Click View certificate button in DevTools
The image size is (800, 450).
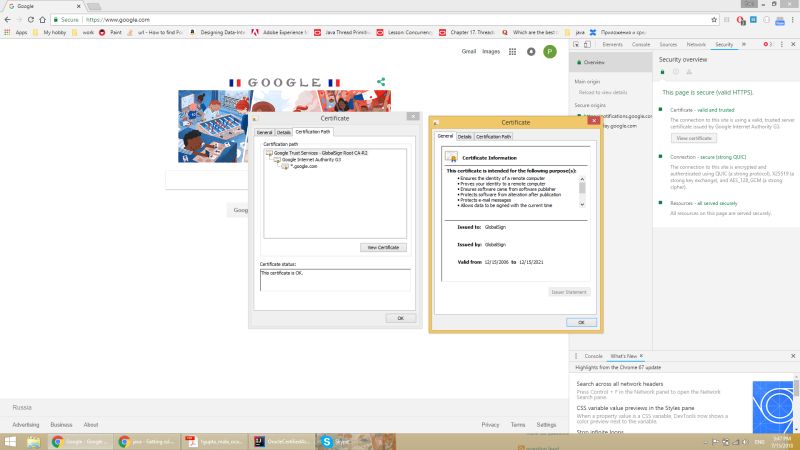(694, 138)
